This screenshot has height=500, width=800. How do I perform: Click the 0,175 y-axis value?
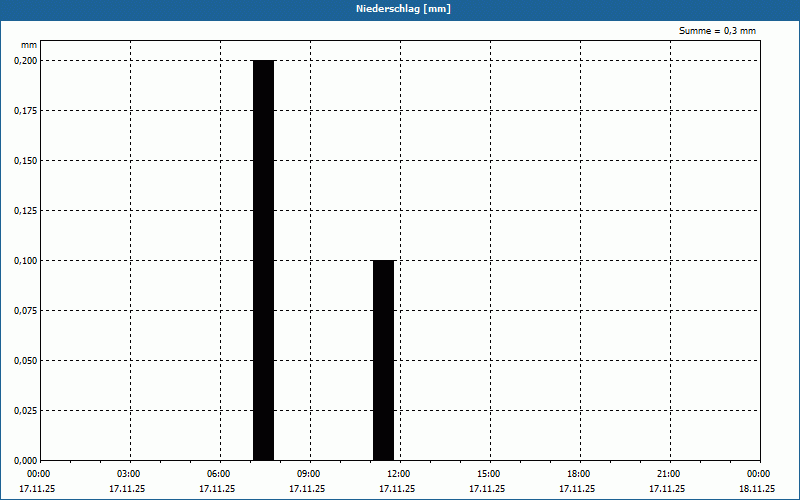[x=26, y=110]
